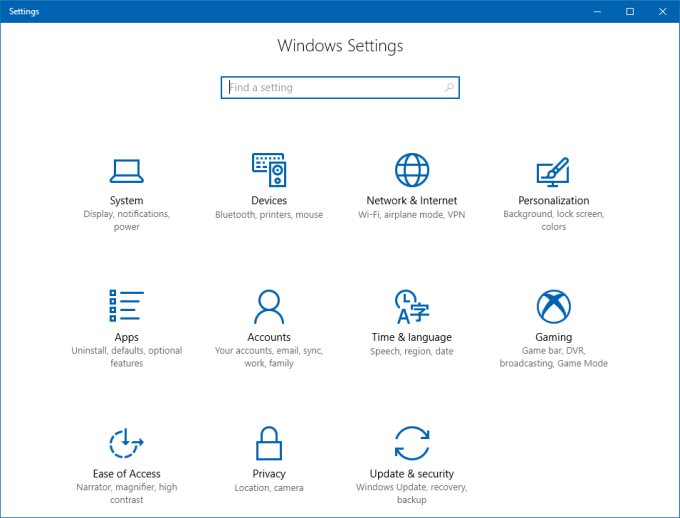Click the Gaming label

coord(553,337)
